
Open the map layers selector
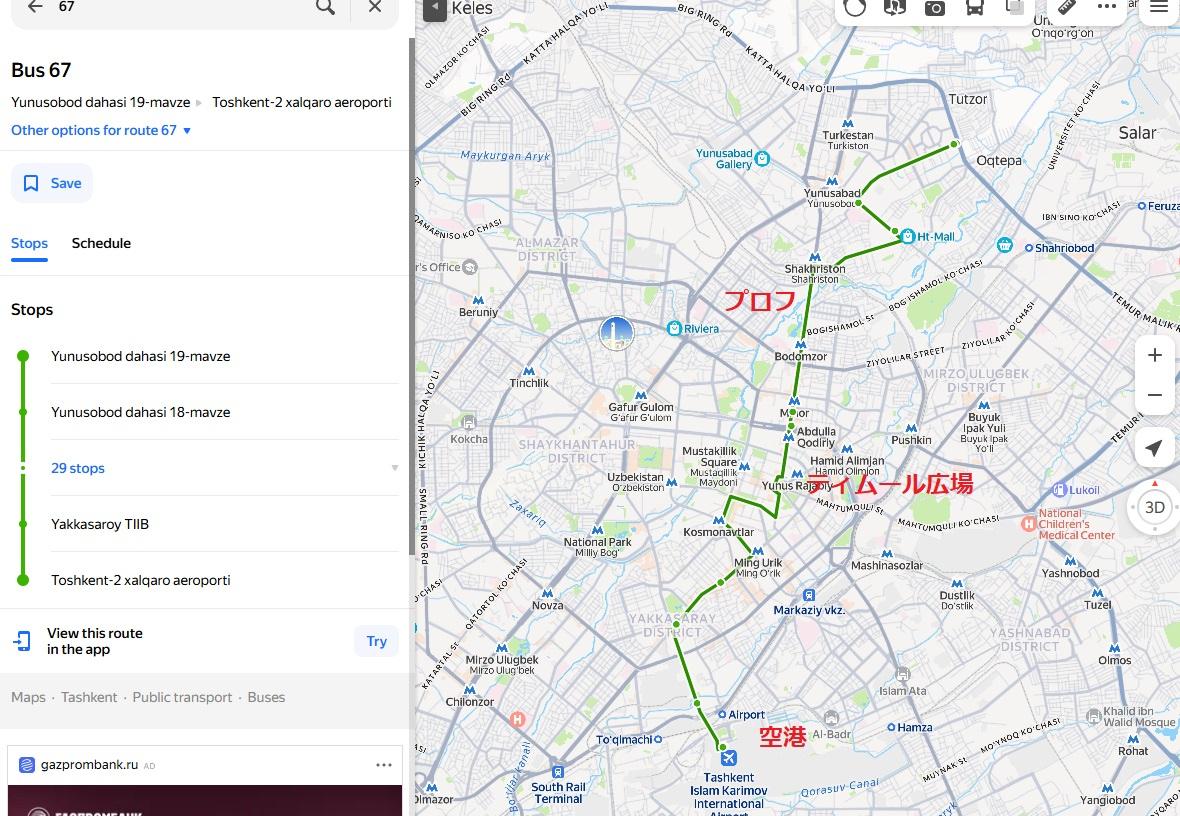coord(1014,8)
